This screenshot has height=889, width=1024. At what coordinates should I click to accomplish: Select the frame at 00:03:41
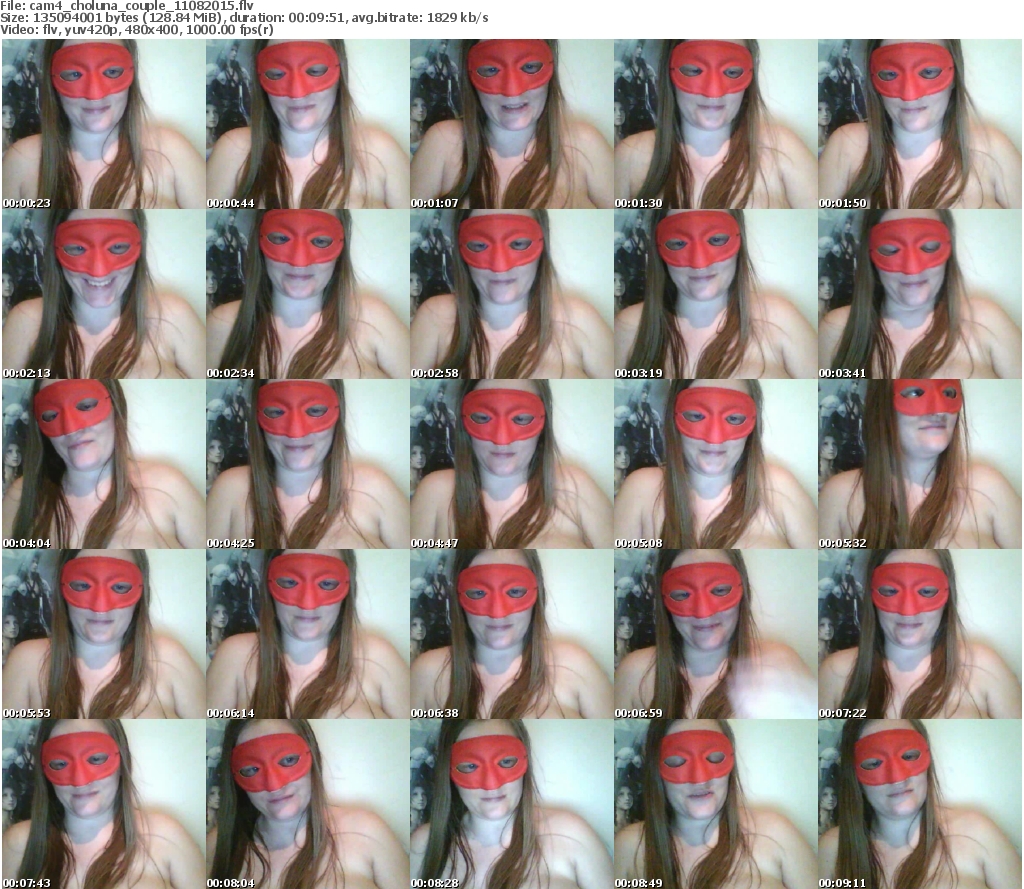tap(920, 294)
